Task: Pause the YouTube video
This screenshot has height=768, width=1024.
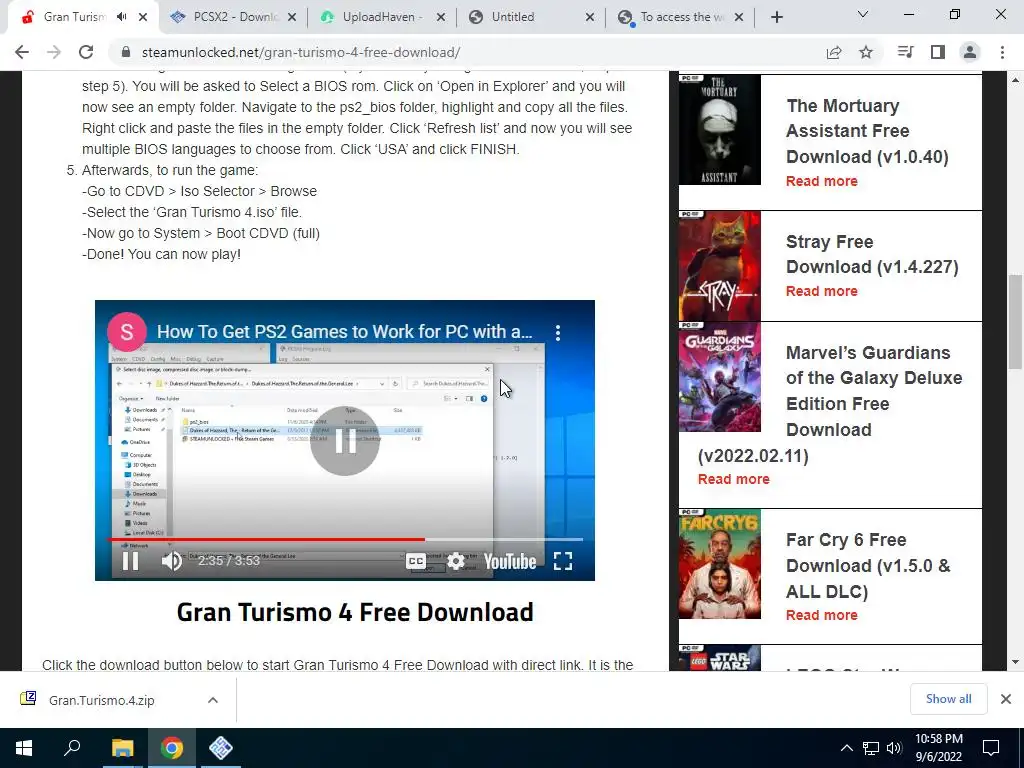Action: coord(131,561)
